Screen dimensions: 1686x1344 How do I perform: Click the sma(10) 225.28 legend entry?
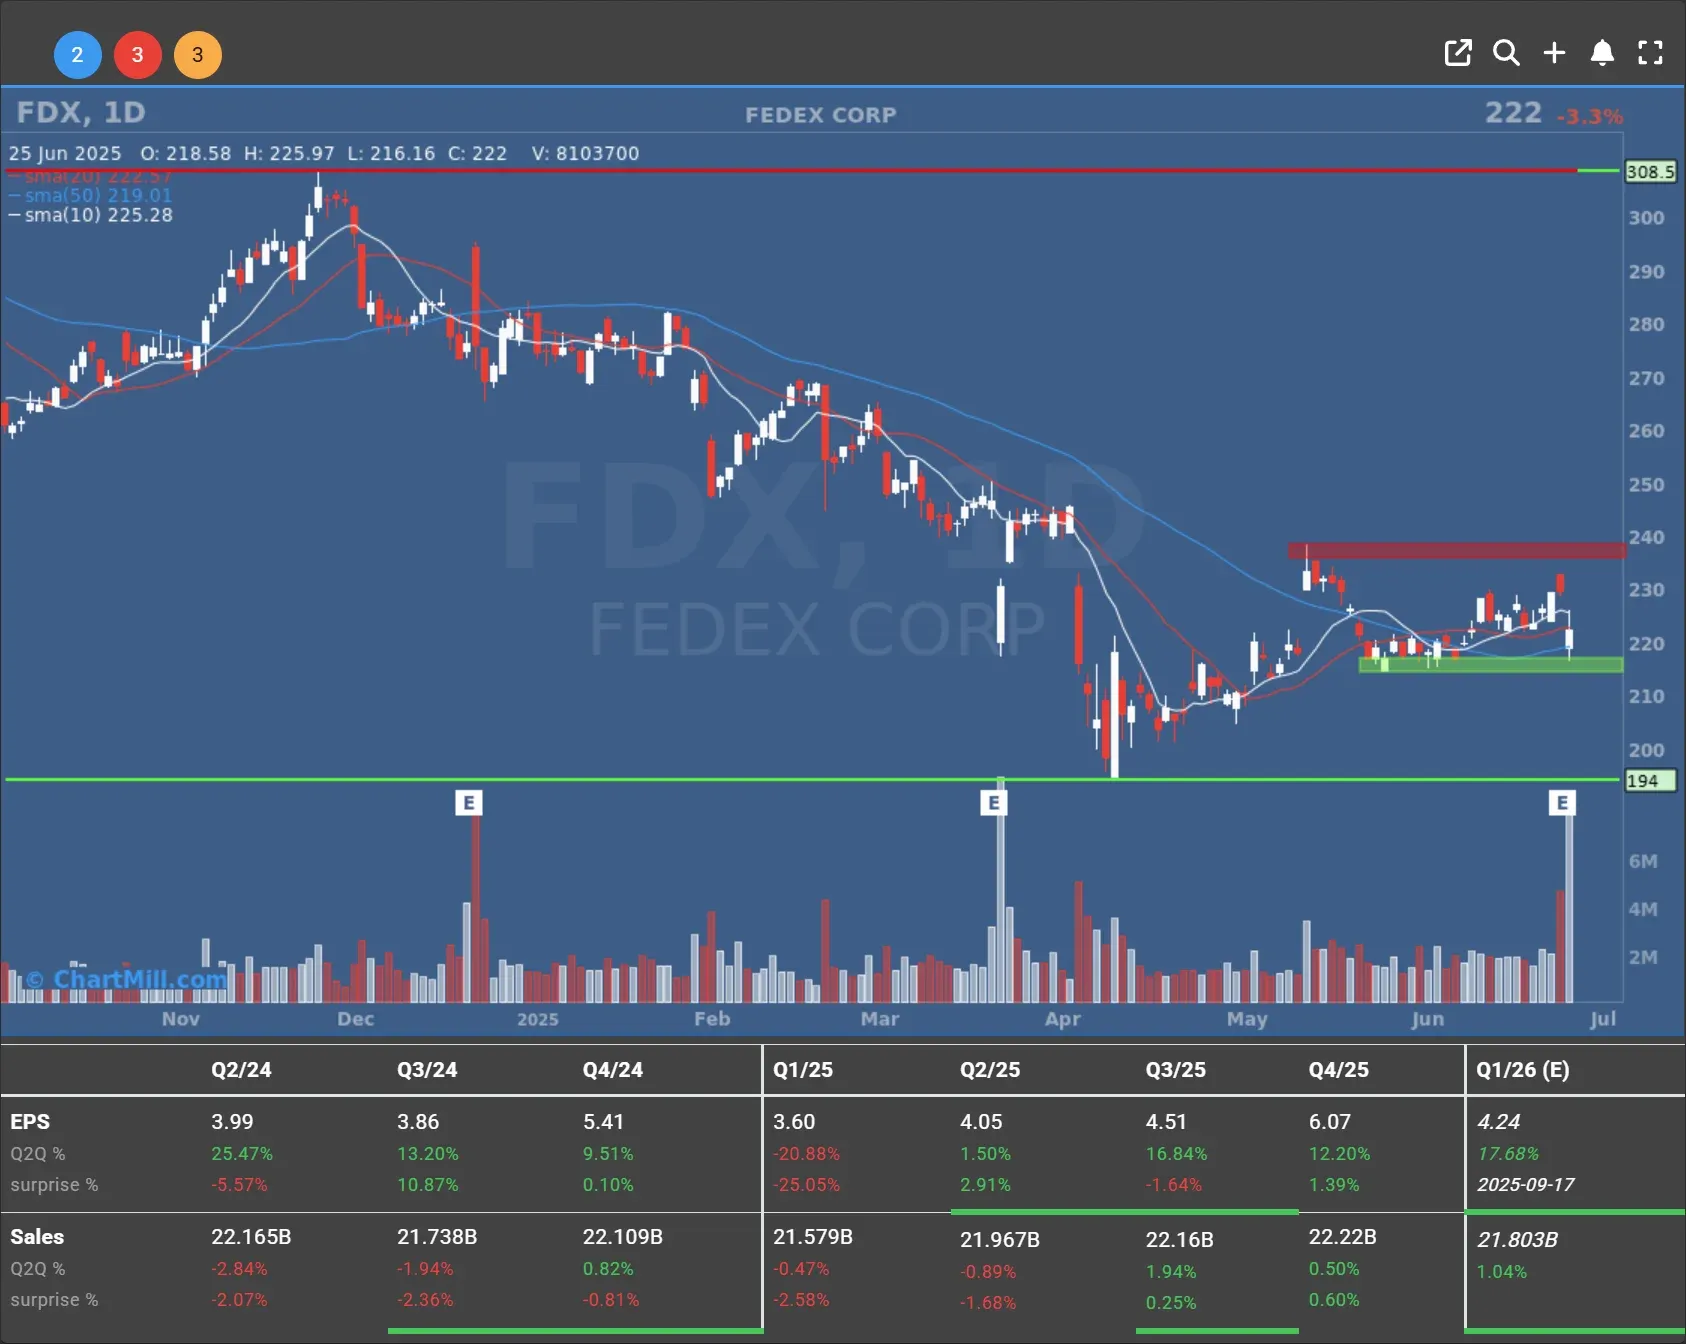[x=90, y=215]
